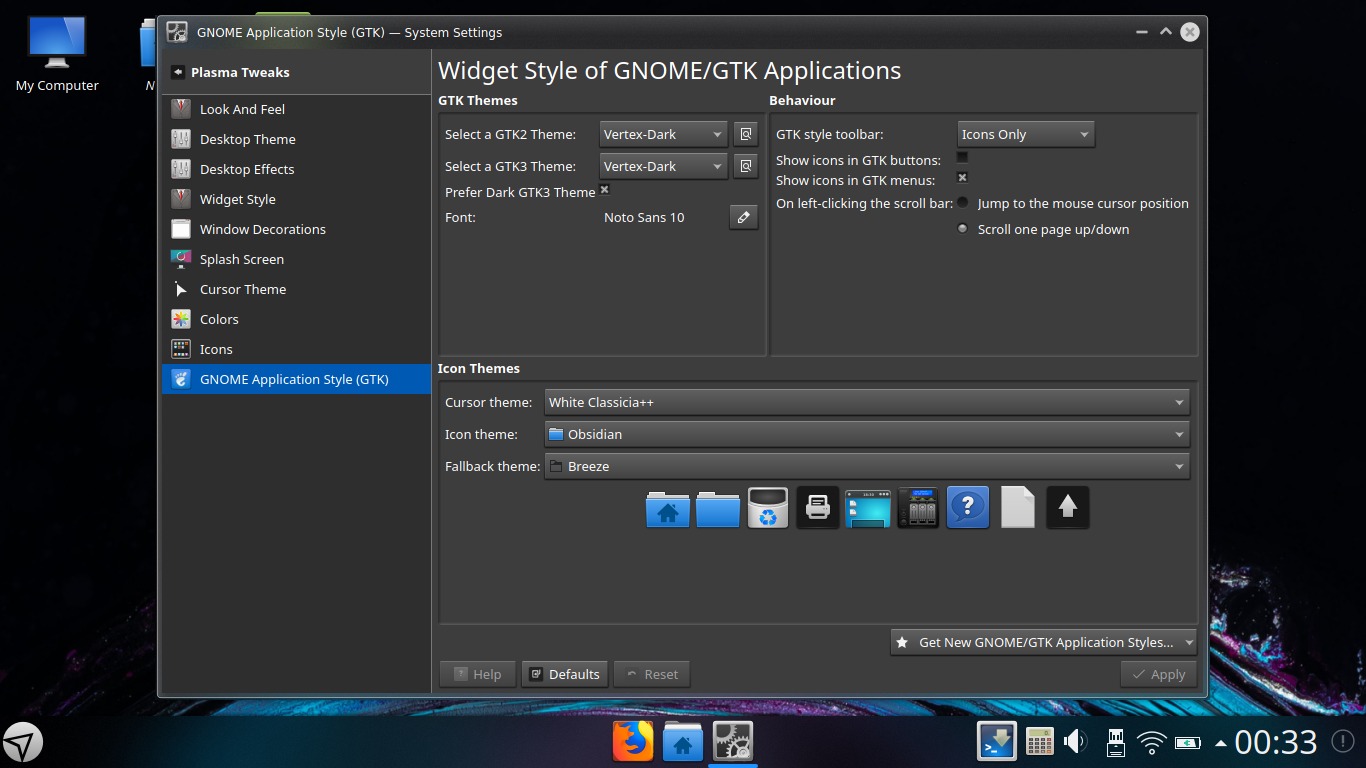This screenshot has width=1366, height=768.
Task: Click the Splash Screen icon
Action: coord(181,259)
